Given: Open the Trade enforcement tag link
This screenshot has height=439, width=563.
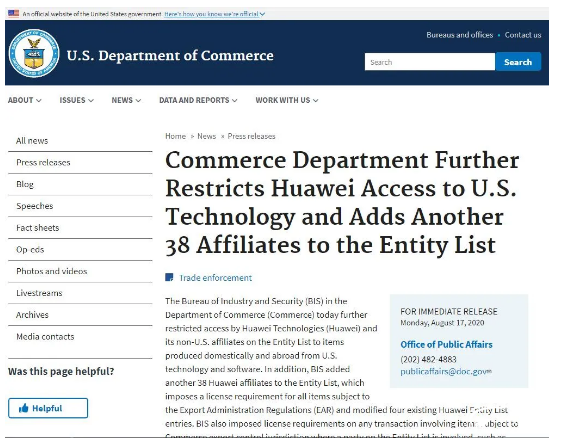Looking at the screenshot, I should pos(215,278).
